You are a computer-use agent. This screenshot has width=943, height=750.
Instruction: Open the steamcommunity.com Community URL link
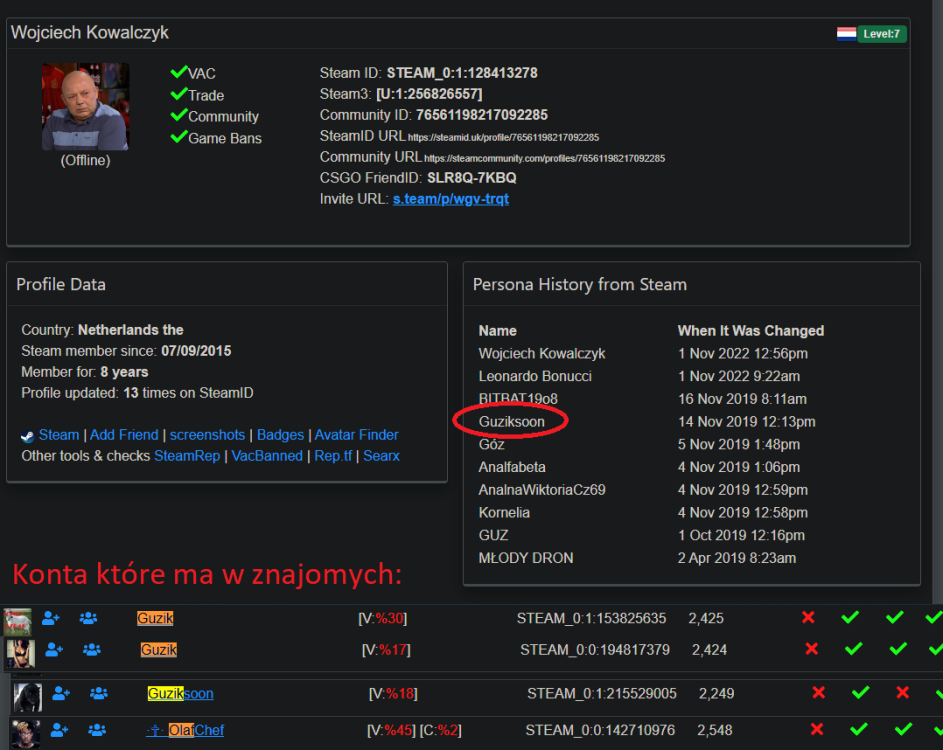click(544, 159)
